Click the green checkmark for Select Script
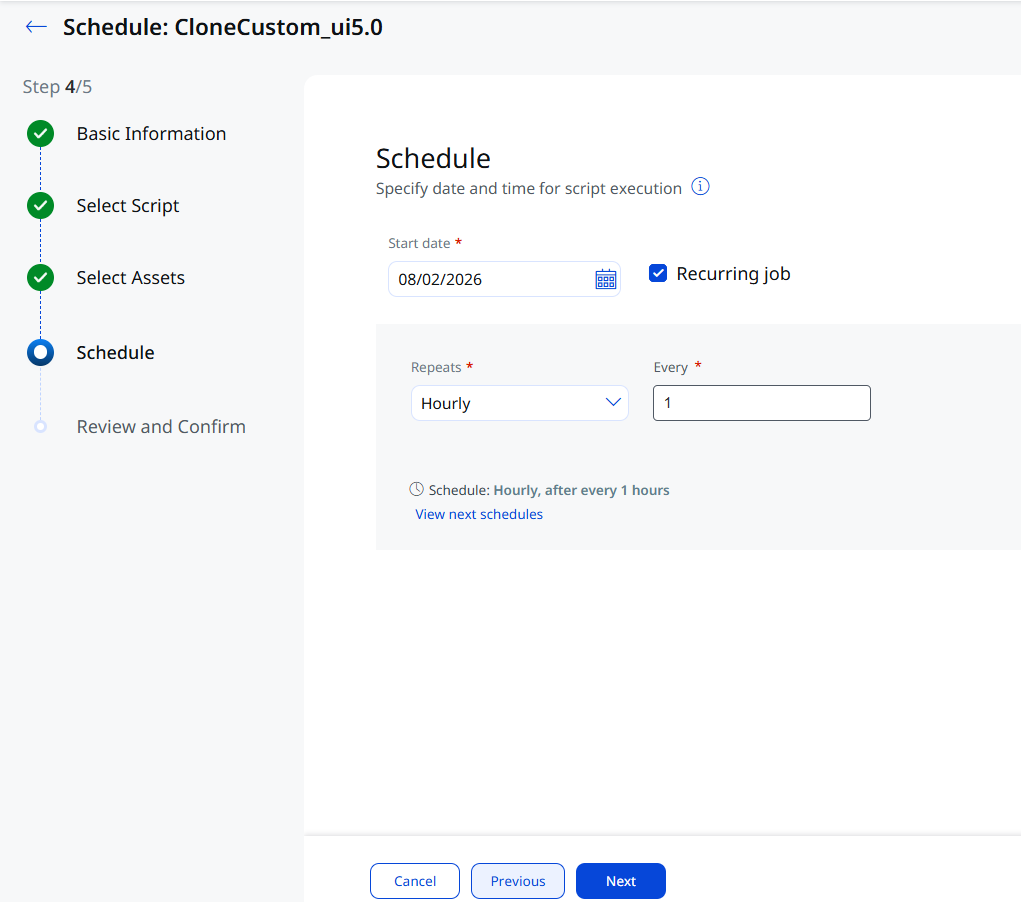Screen dimensions: 1021x902 (40, 206)
